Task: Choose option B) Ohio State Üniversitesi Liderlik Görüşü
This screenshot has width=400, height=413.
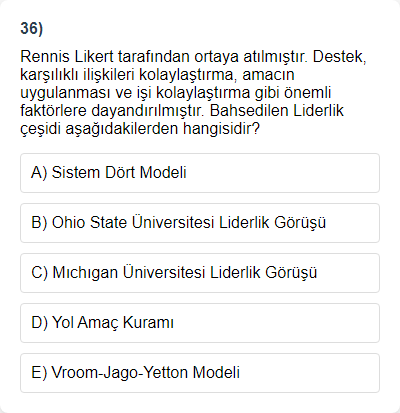Action: point(200,223)
